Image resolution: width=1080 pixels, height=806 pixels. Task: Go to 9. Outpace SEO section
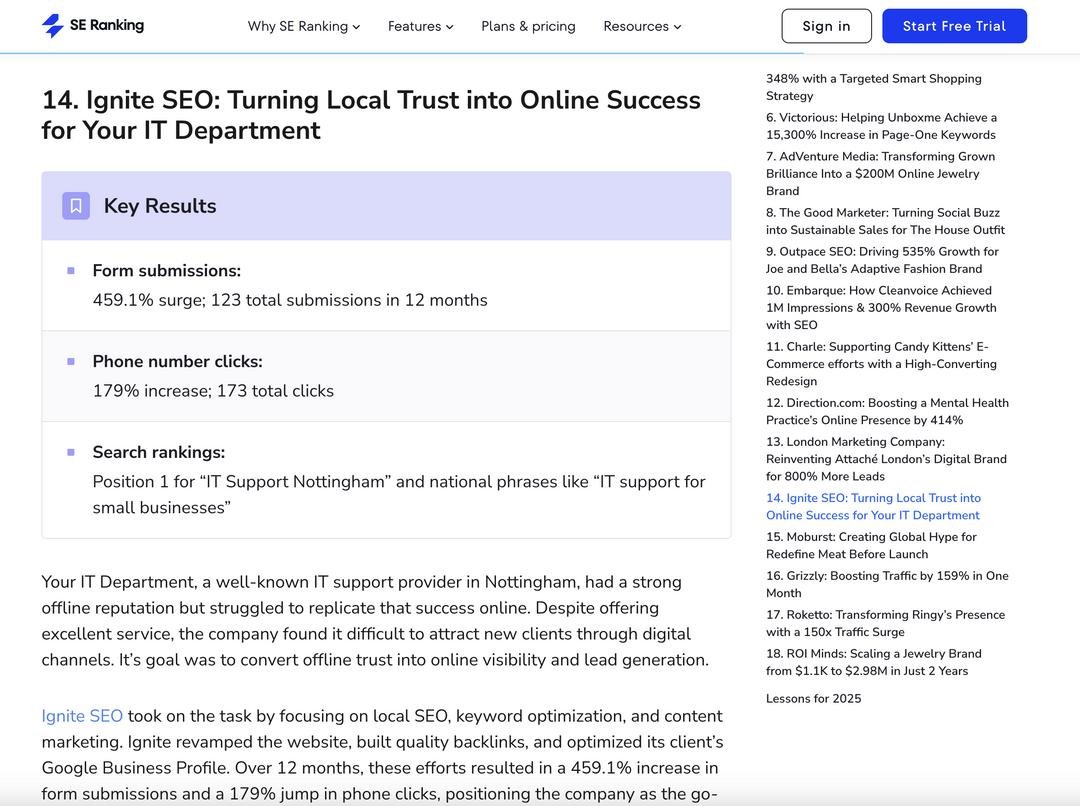pyautogui.click(x=882, y=260)
